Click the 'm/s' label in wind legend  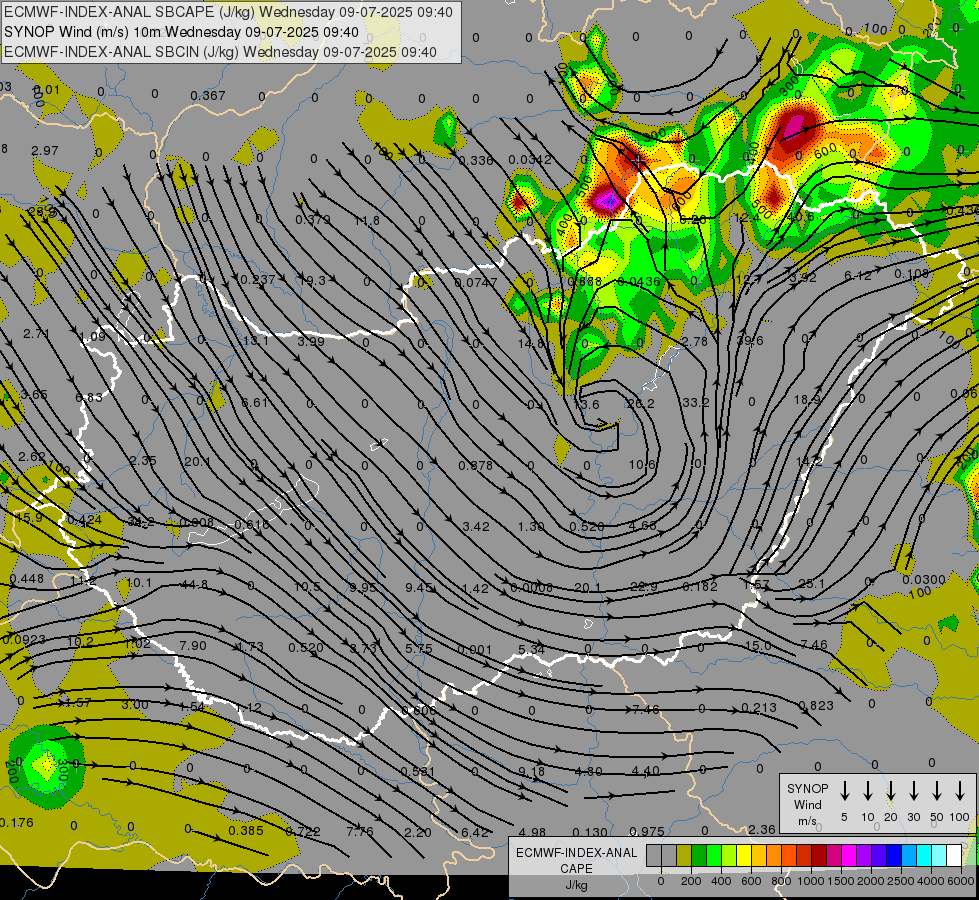coord(808,821)
